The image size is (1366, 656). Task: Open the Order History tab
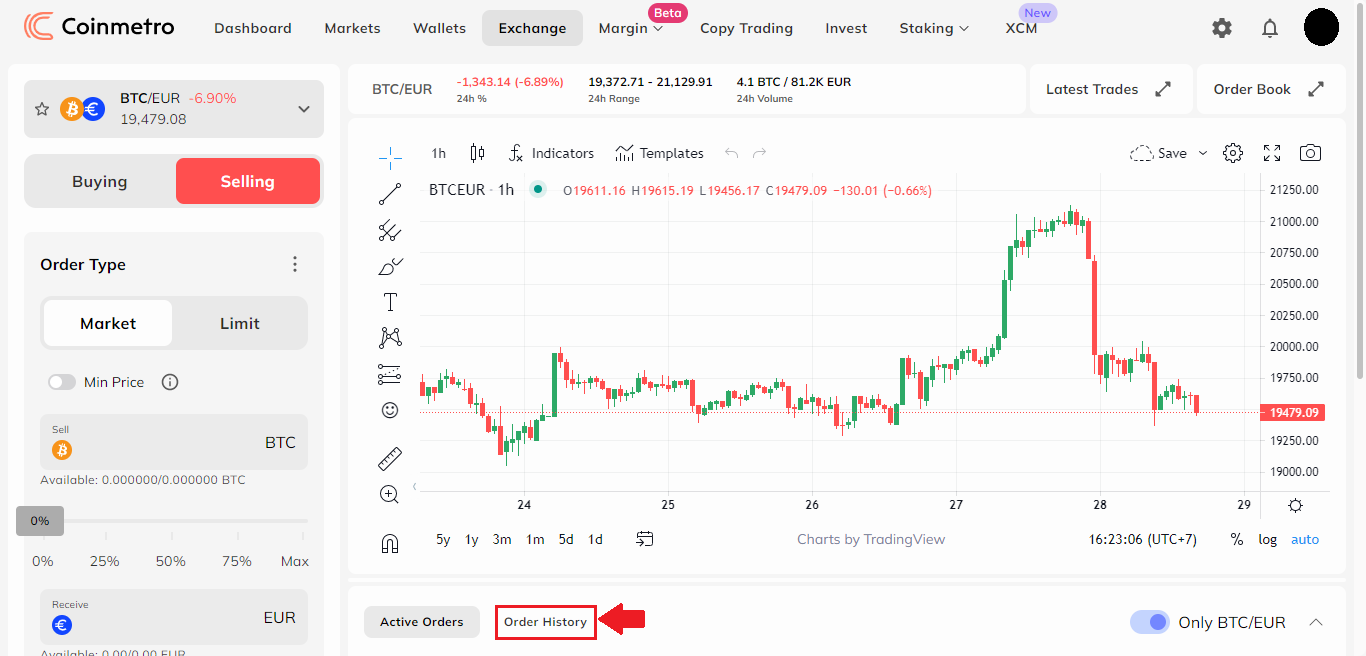click(545, 621)
